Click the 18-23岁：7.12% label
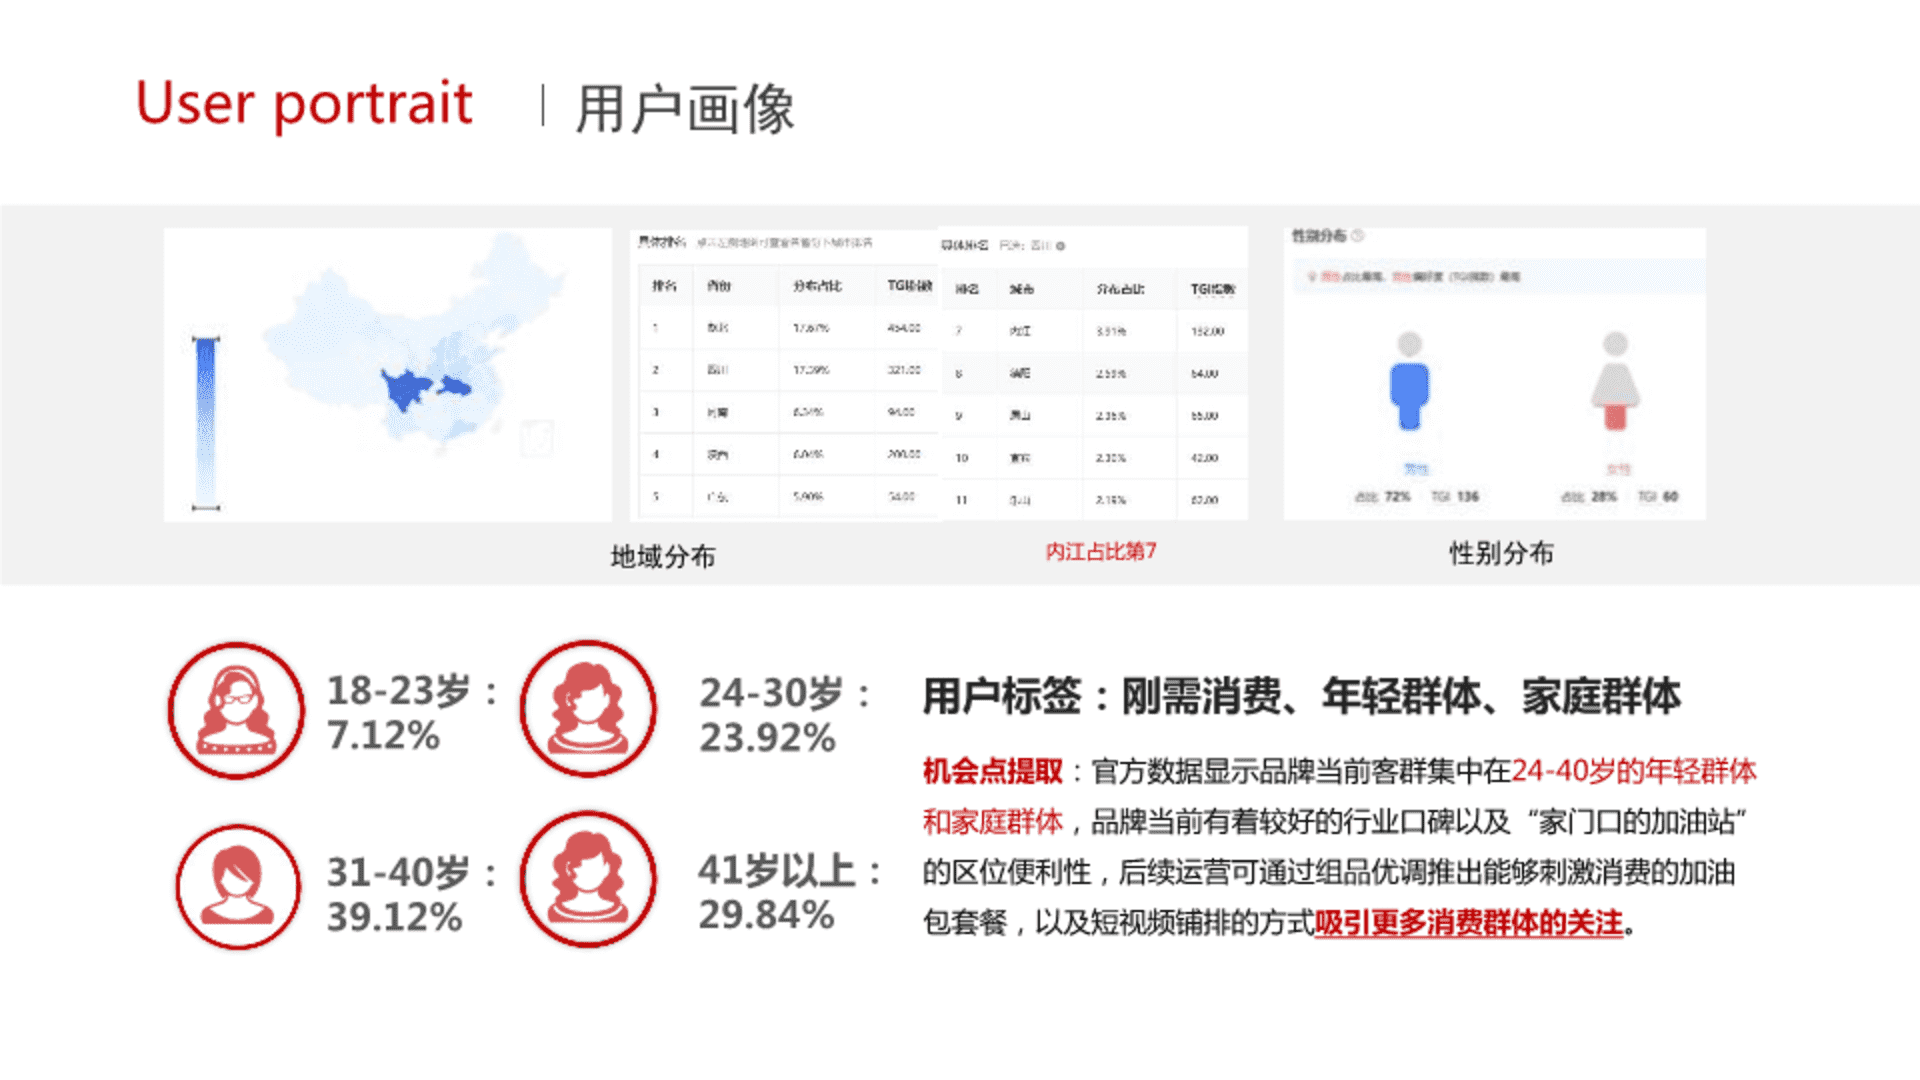1920x1080 pixels. click(x=412, y=712)
